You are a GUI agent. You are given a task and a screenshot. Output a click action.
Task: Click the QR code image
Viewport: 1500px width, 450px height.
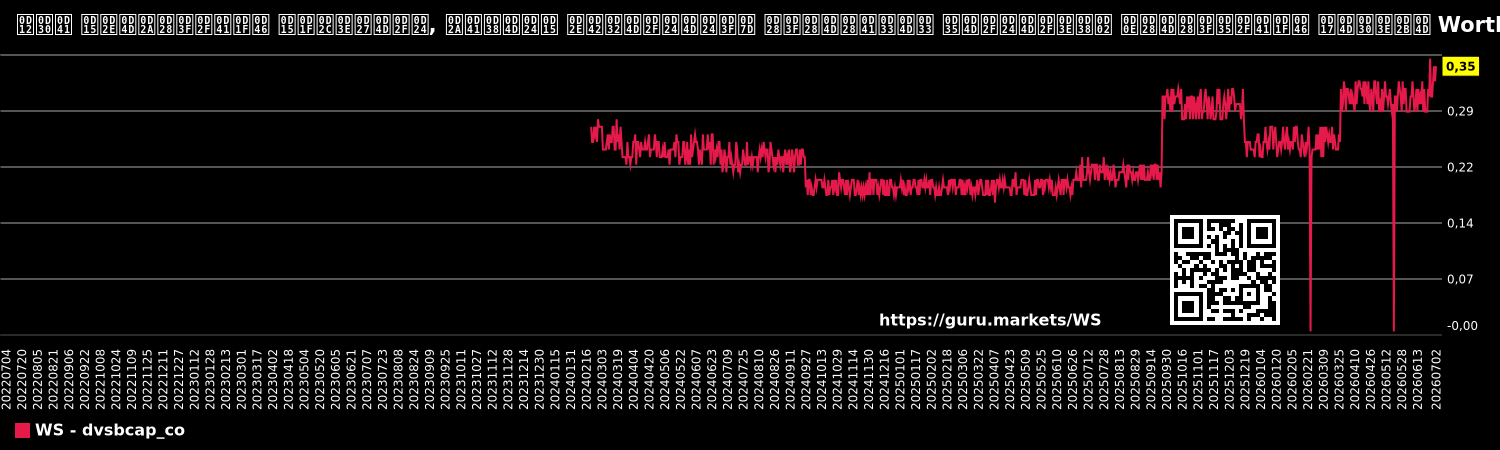coord(1225,270)
